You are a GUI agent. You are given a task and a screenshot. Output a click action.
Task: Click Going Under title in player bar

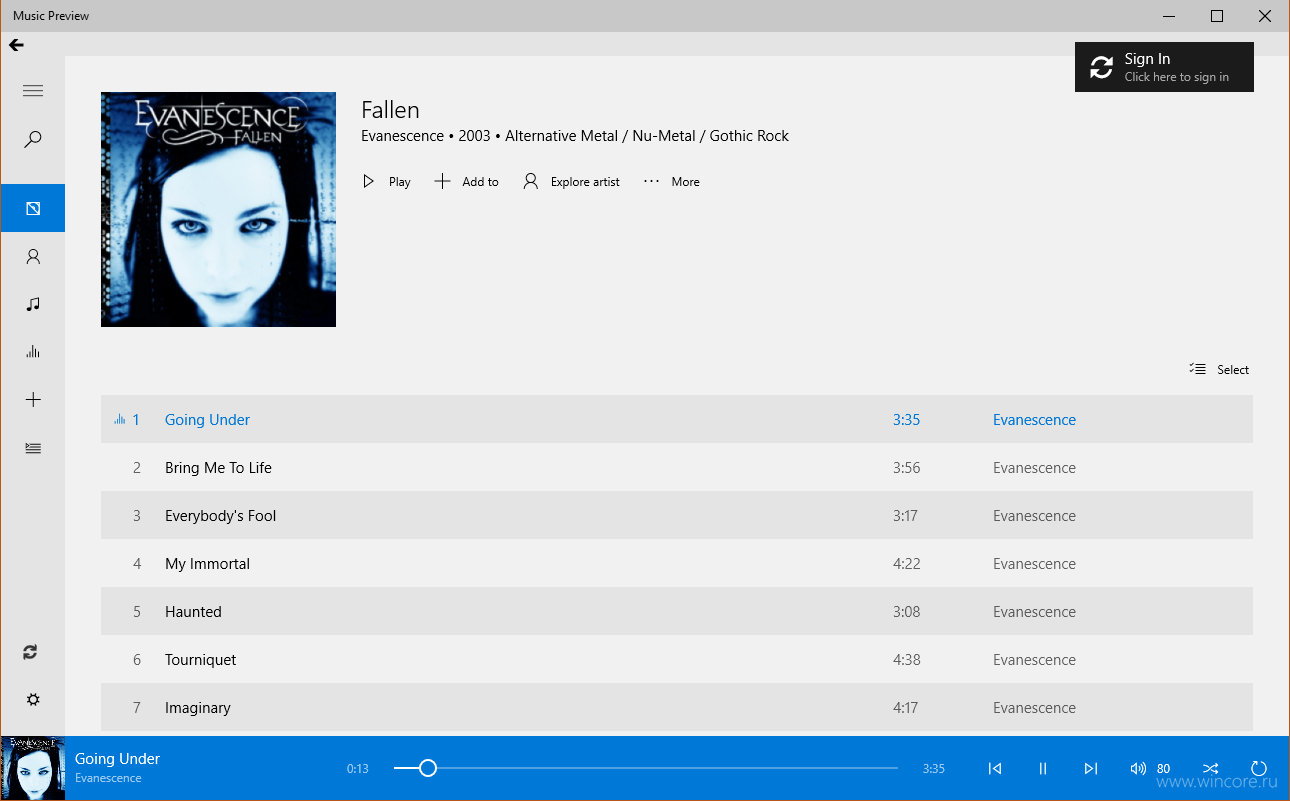117,759
